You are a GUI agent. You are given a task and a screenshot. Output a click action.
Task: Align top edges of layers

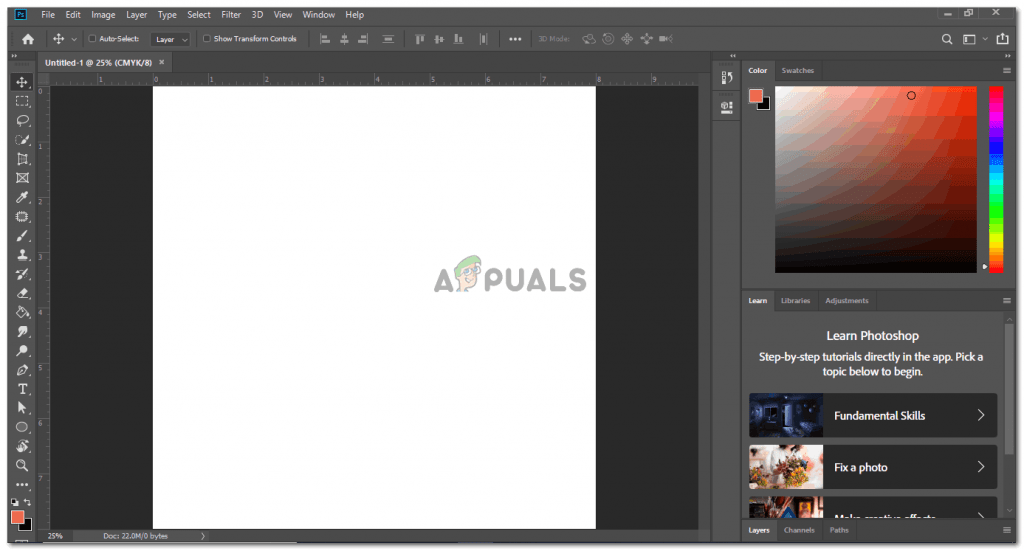tap(420, 39)
